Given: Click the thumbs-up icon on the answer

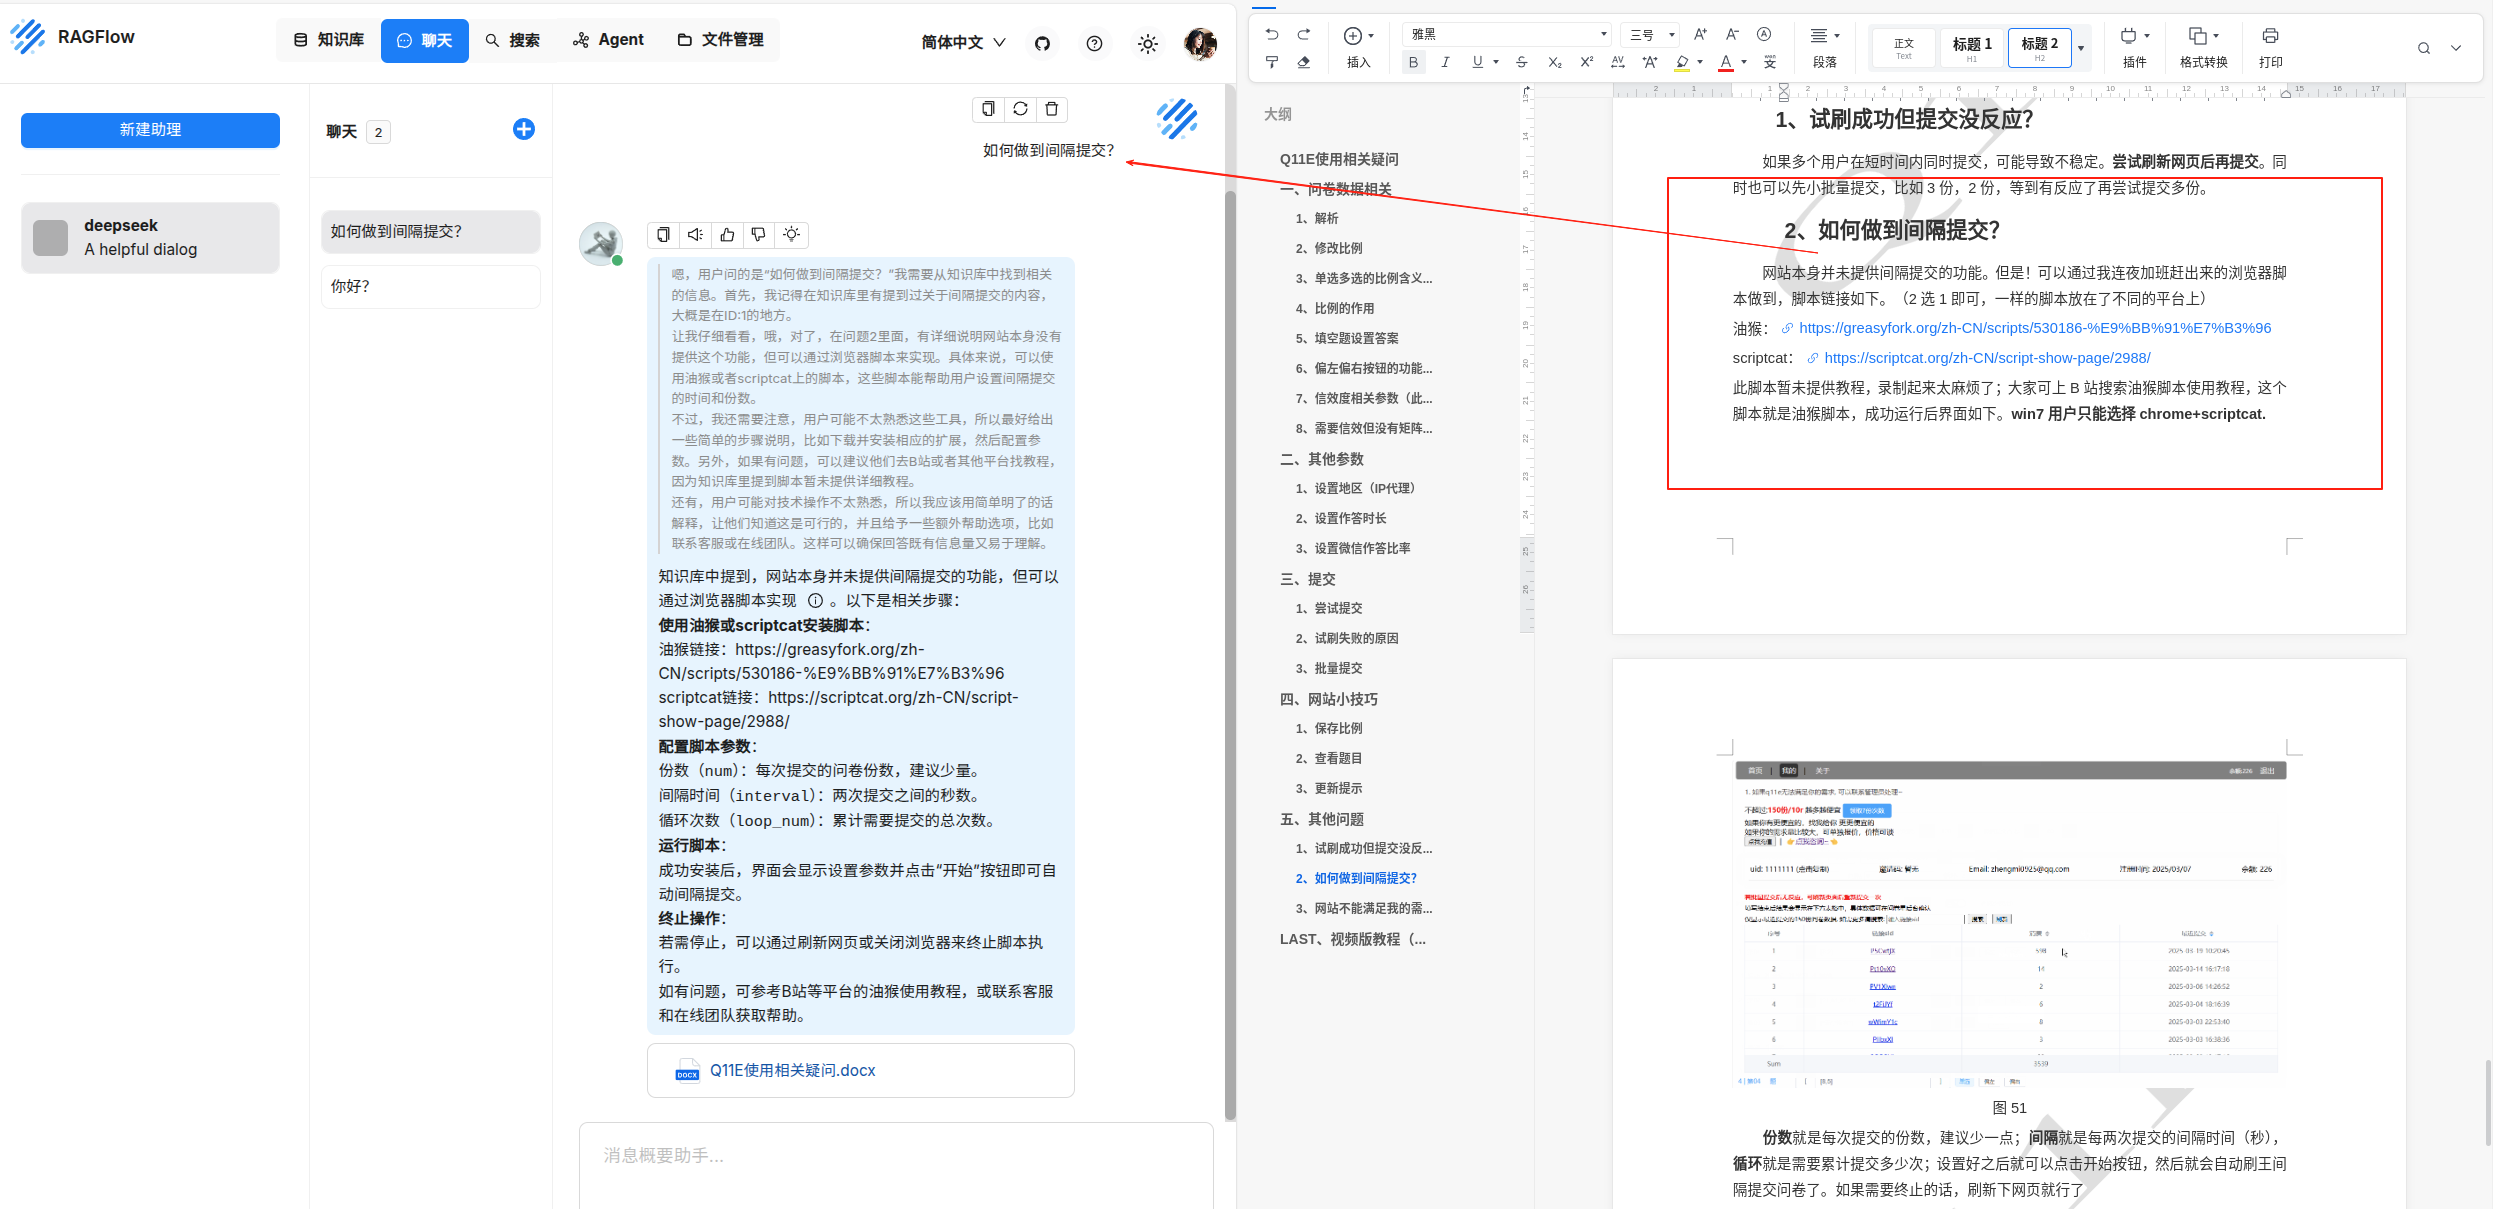Looking at the screenshot, I should point(727,234).
